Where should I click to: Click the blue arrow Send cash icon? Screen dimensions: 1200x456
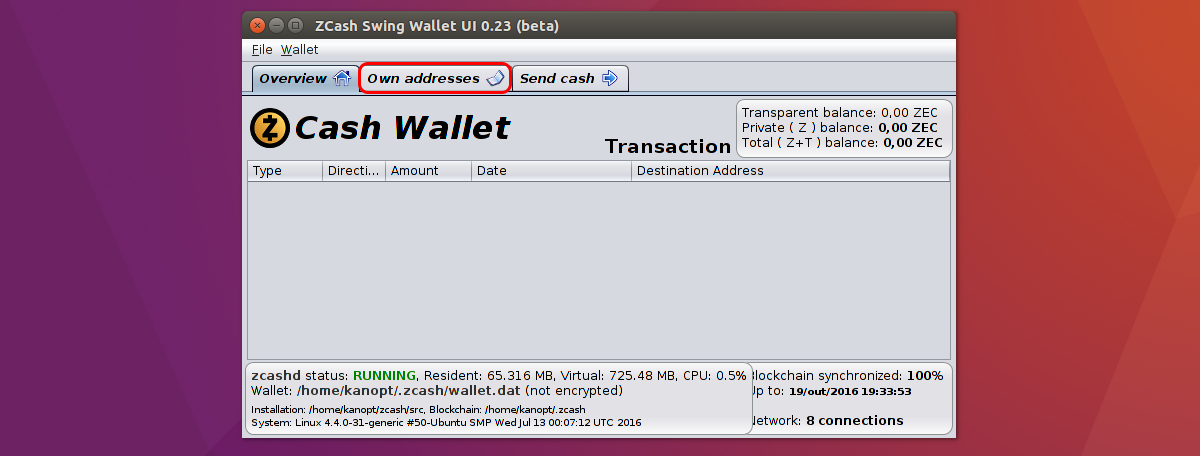click(609, 78)
